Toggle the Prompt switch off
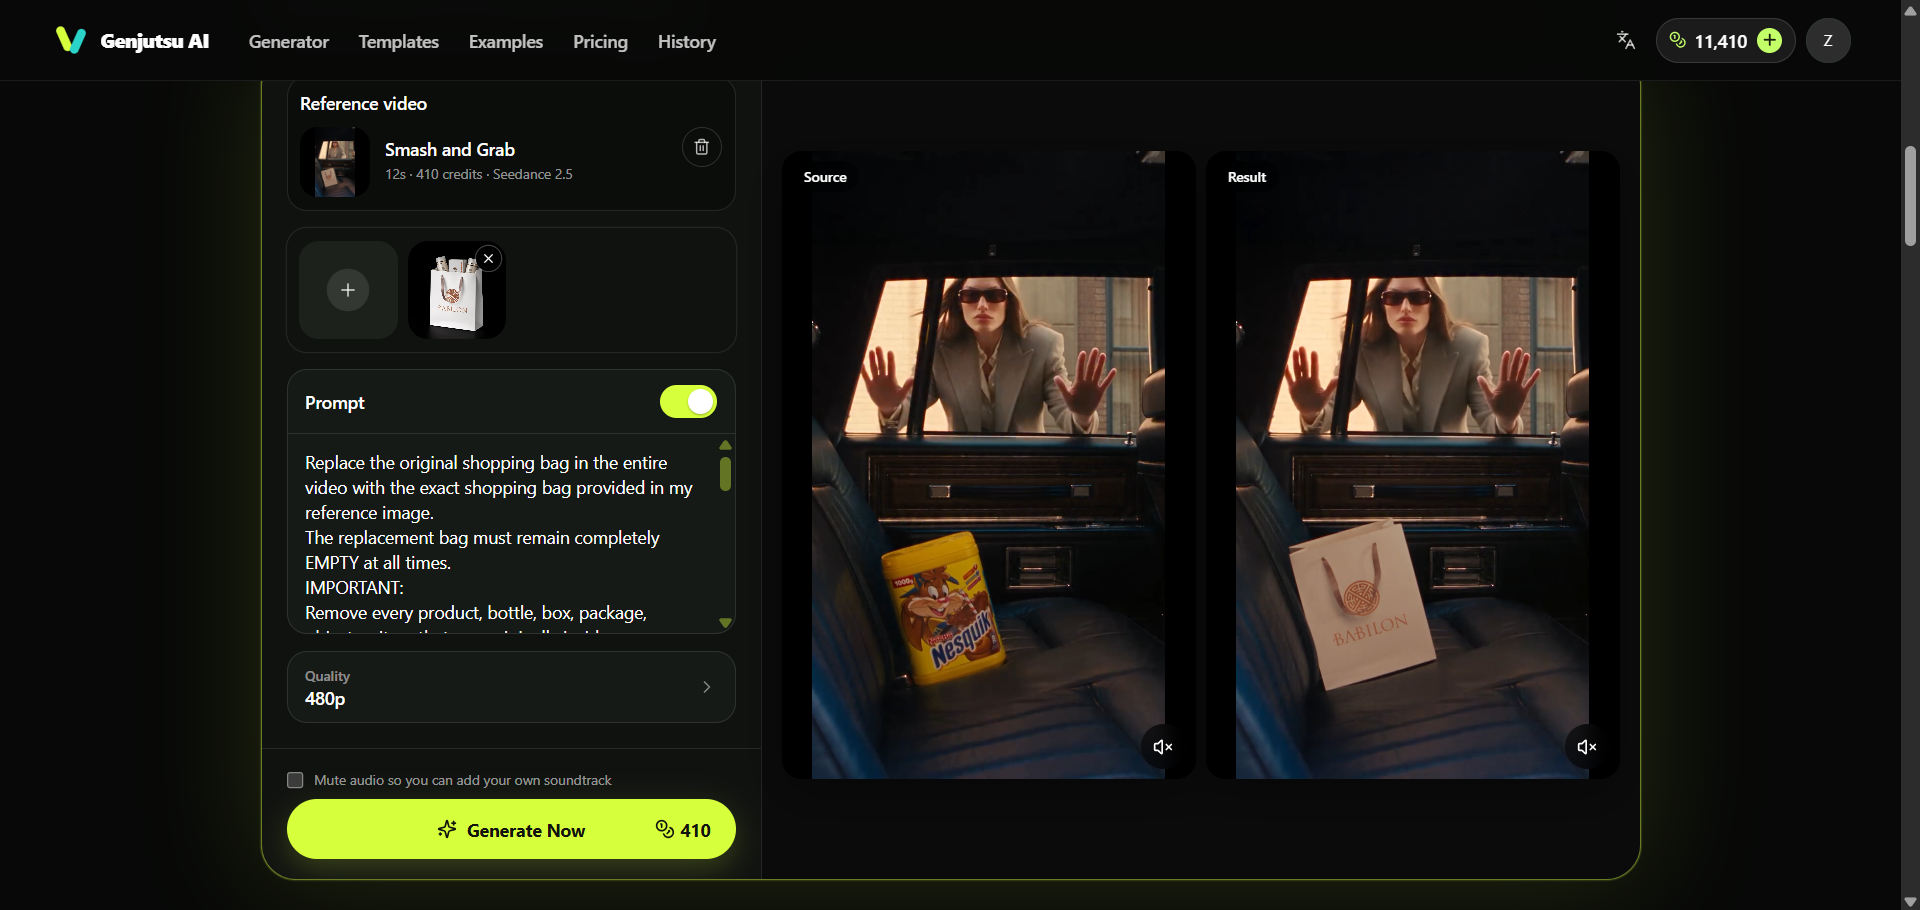 point(688,402)
